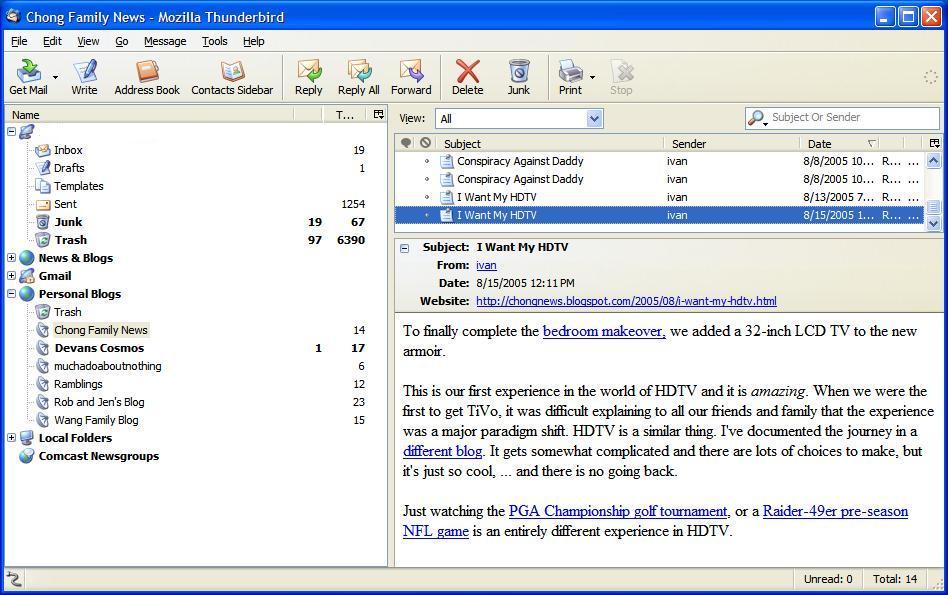Collapse the message header pane
The height and width of the screenshot is (595, 948).
(404, 248)
